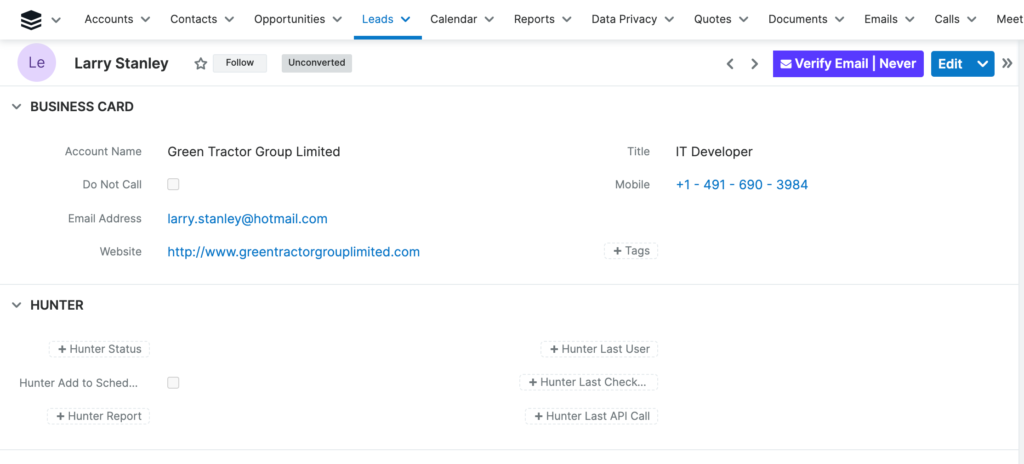Open the greentractorgrouplimited.com website link
The height and width of the screenshot is (464, 1024).
click(x=293, y=252)
